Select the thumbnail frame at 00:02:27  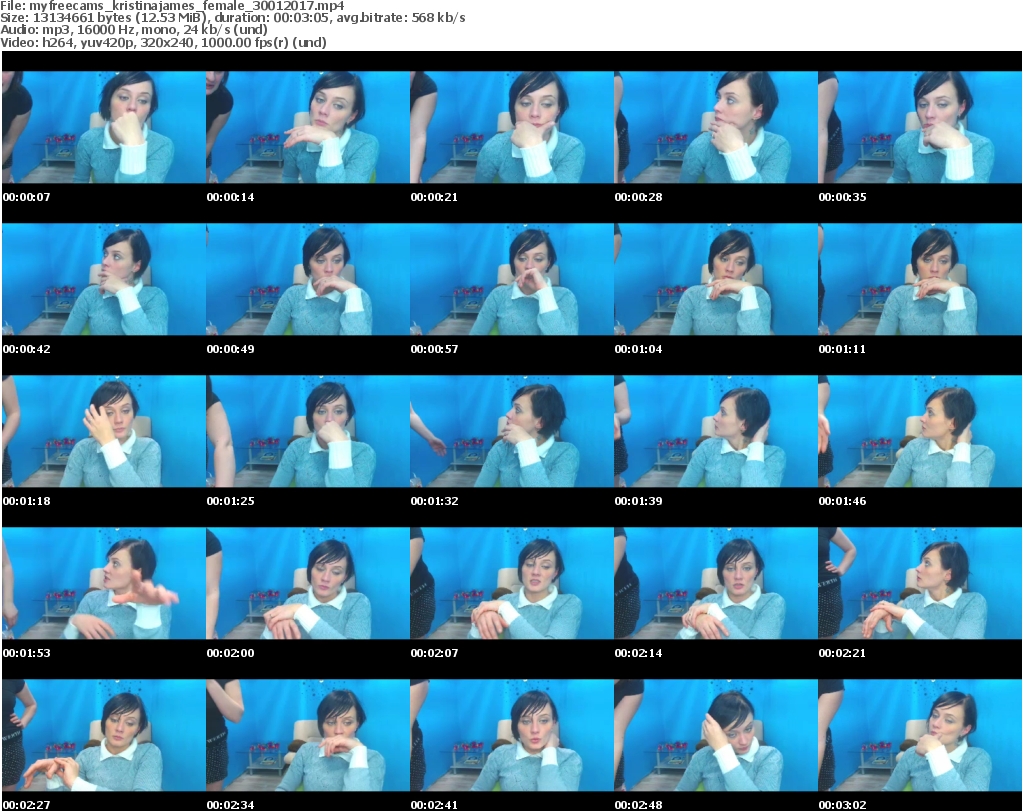104,736
